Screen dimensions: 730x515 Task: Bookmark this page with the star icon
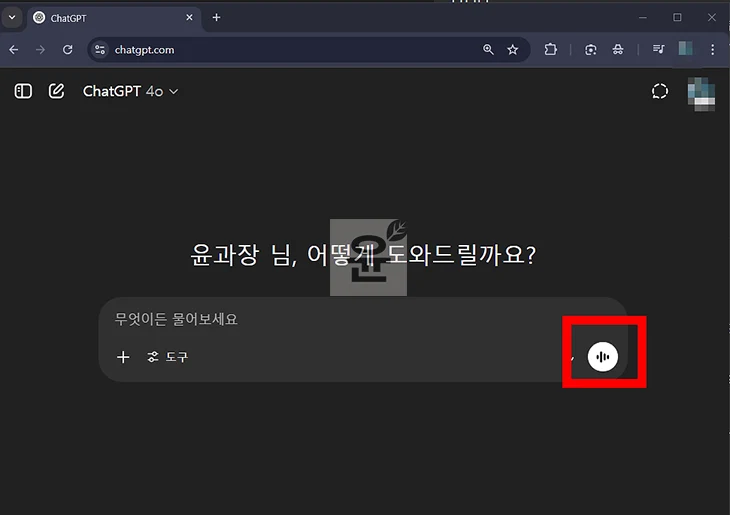513,49
